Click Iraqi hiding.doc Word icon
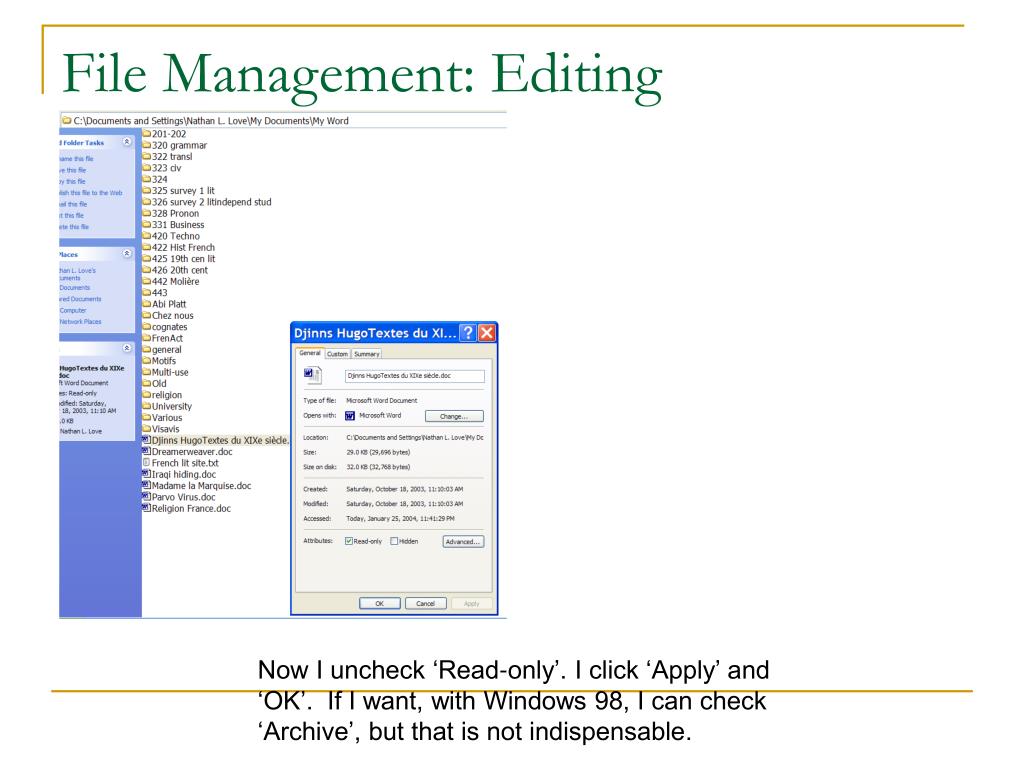 (x=147, y=474)
